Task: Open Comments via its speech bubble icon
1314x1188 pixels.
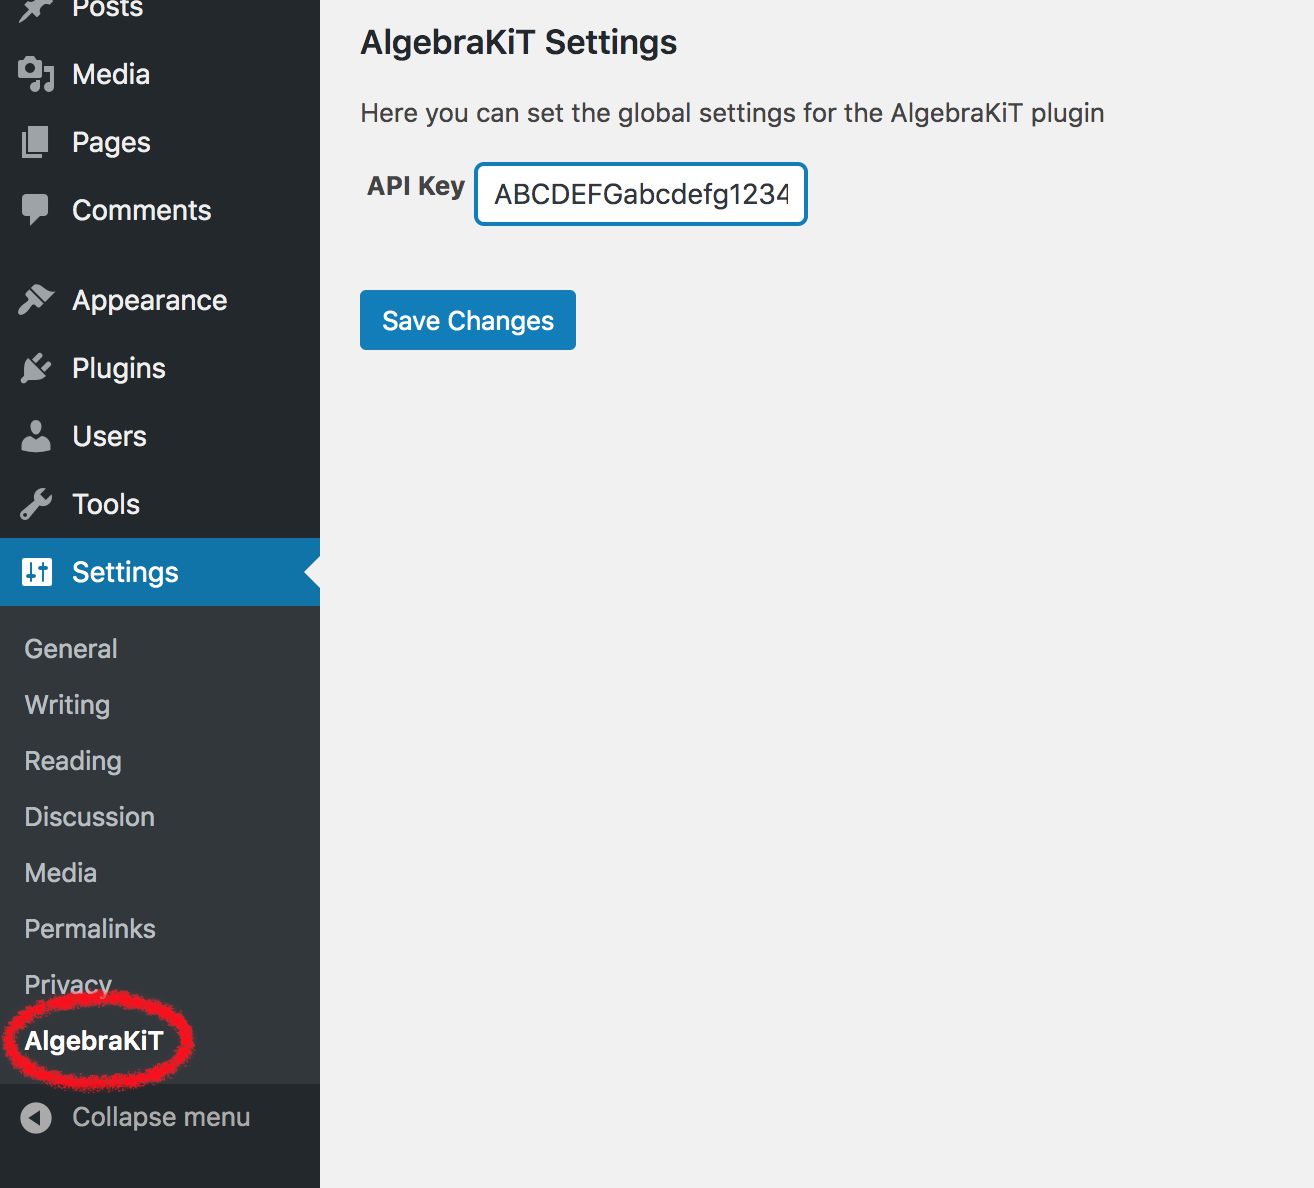Action: (35, 209)
